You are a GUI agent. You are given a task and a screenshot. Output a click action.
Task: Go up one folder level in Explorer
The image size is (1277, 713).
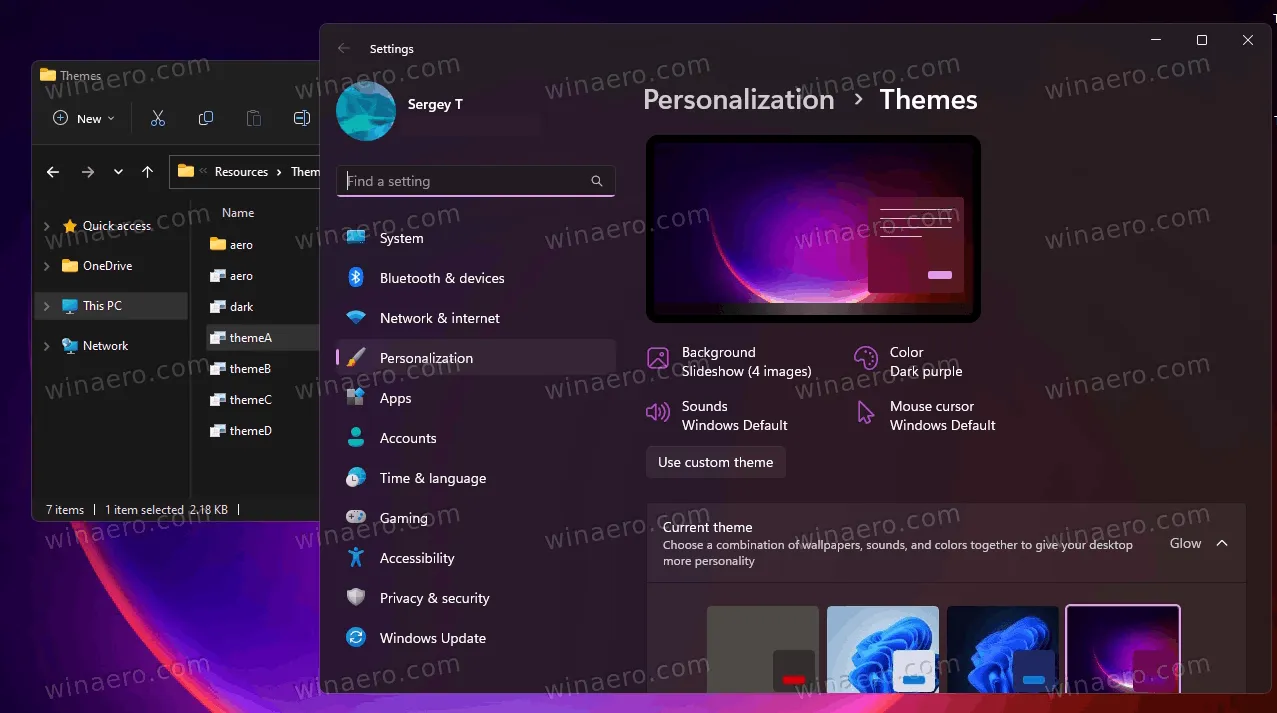click(x=148, y=172)
